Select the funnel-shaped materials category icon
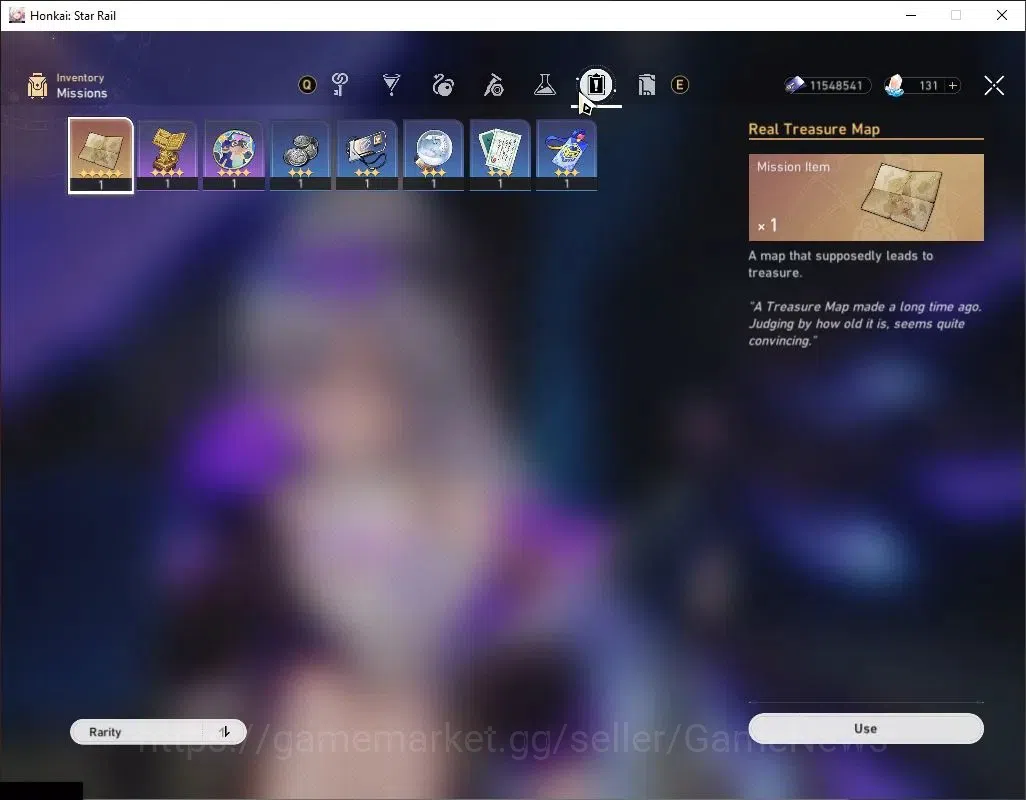The image size is (1026, 800). pos(391,84)
